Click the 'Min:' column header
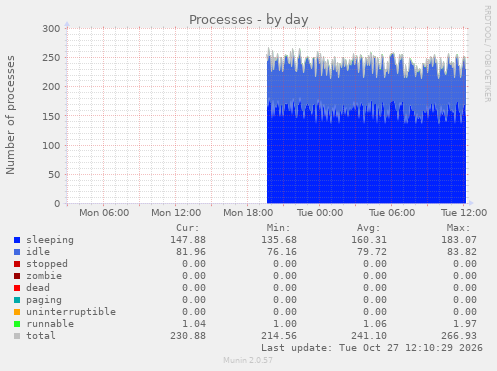497x371 pixels. click(278, 228)
